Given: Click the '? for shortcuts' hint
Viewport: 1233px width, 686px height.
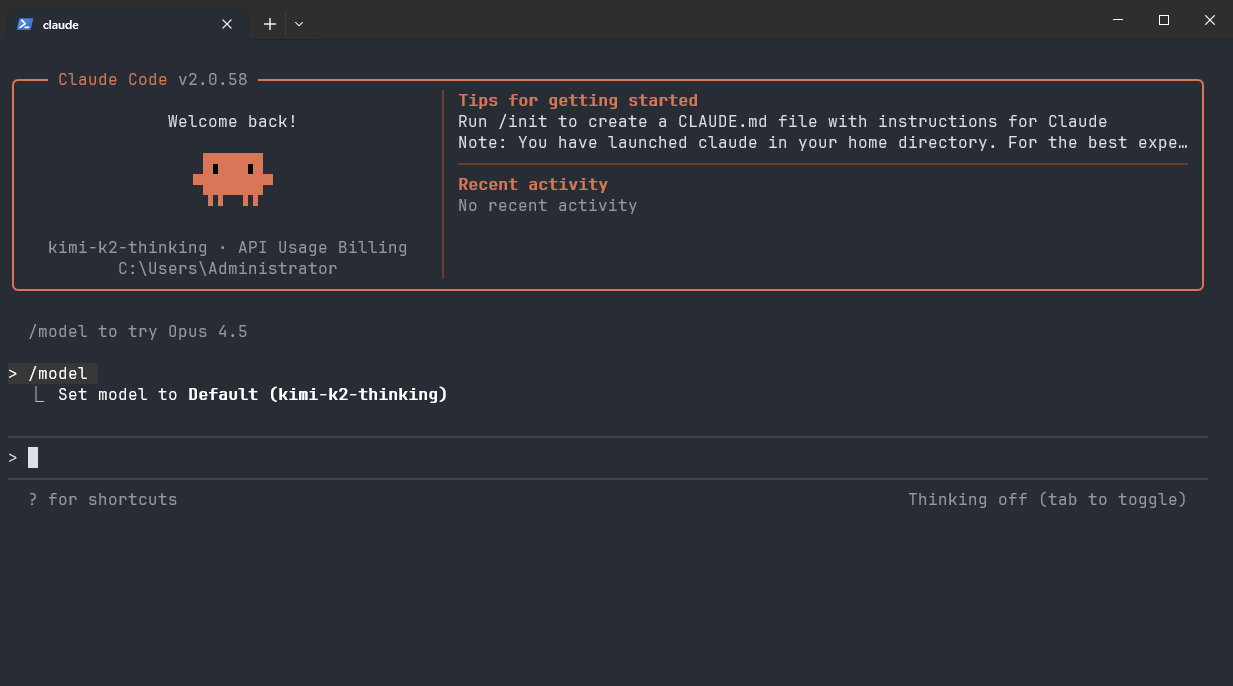Looking at the screenshot, I should coord(103,499).
